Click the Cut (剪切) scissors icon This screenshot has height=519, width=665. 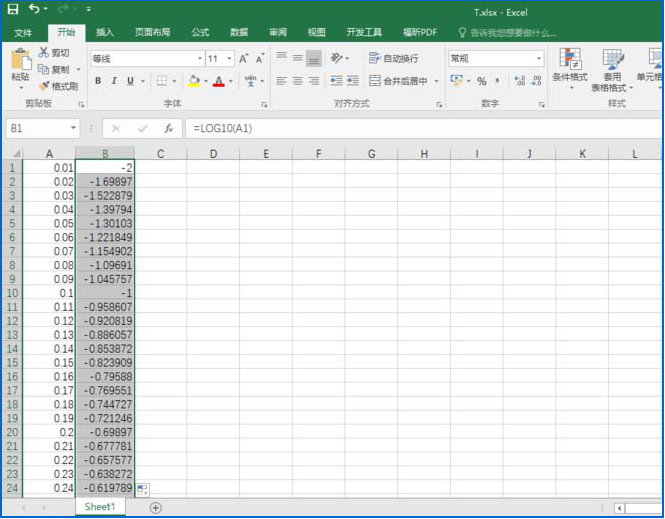coord(54,53)
